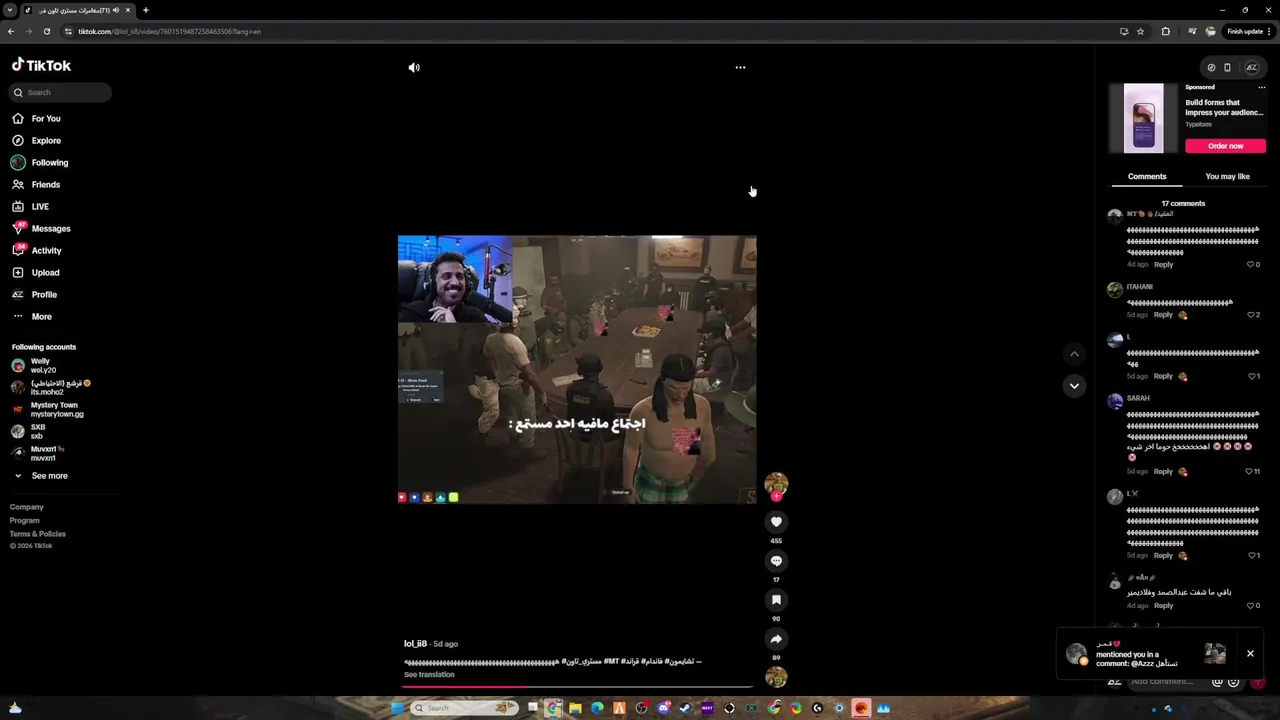Reply to the SARAH comment

[1163, 471]
